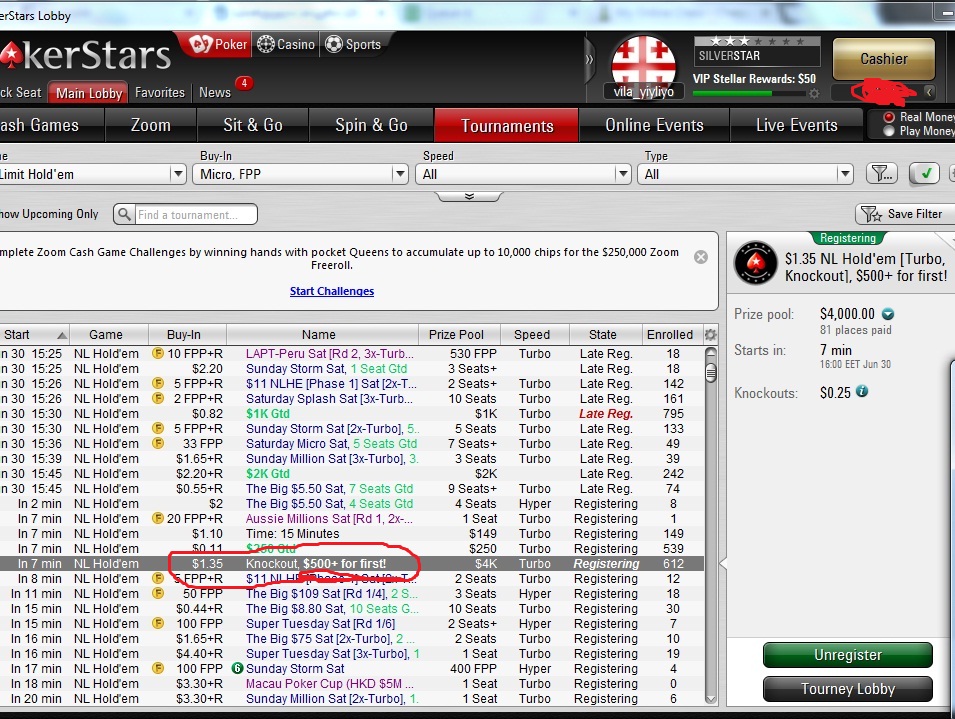This screenshot has width=955, height=719.
Task: Click the VIP rewards gear icon
Action: coord(814,94)
